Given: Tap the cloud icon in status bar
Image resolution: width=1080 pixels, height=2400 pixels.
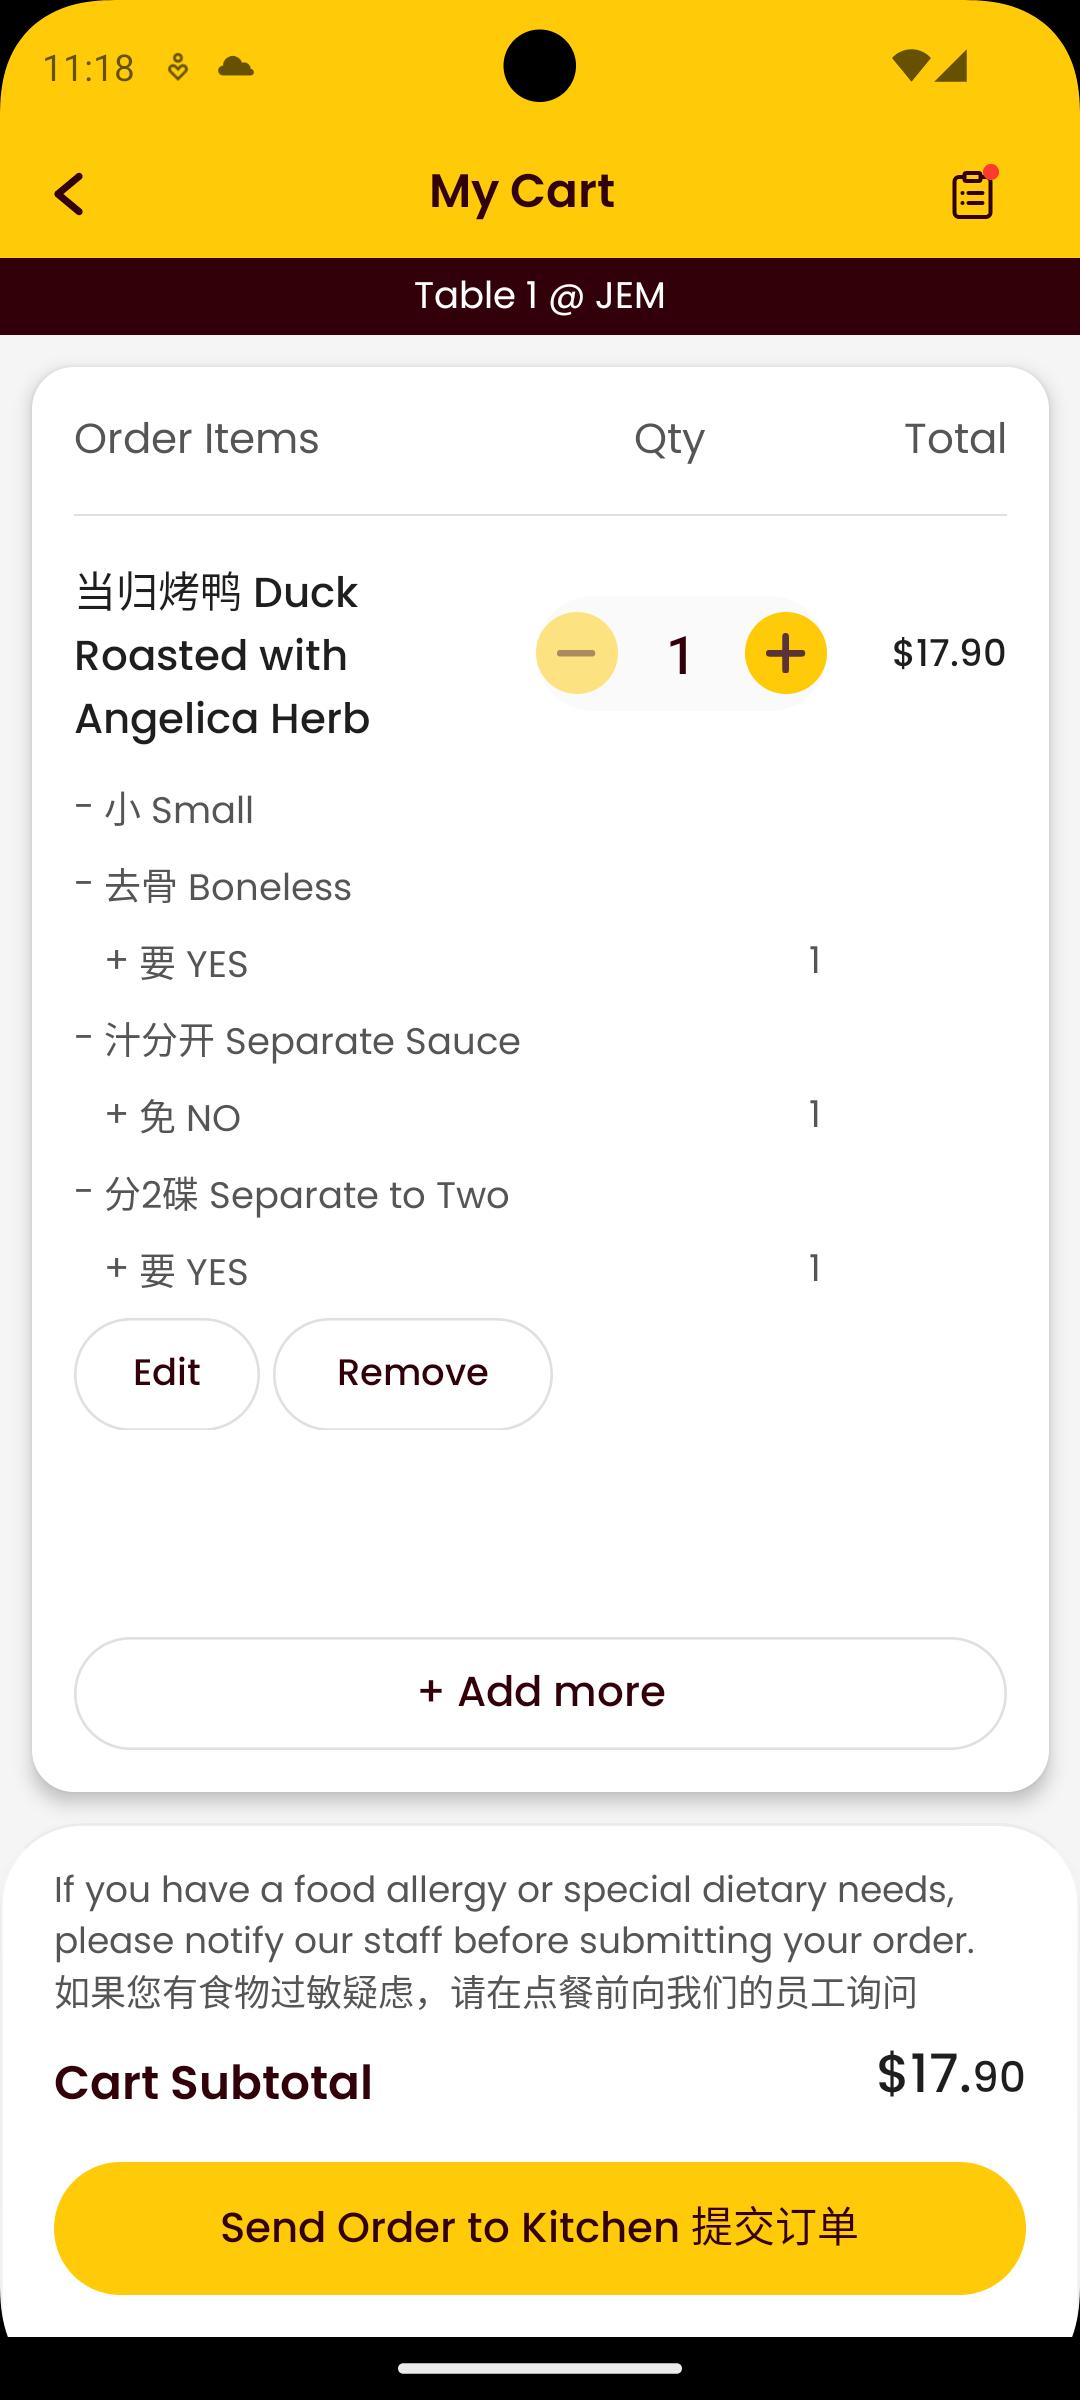Looking at the screenshot, I should pos(235,67).
